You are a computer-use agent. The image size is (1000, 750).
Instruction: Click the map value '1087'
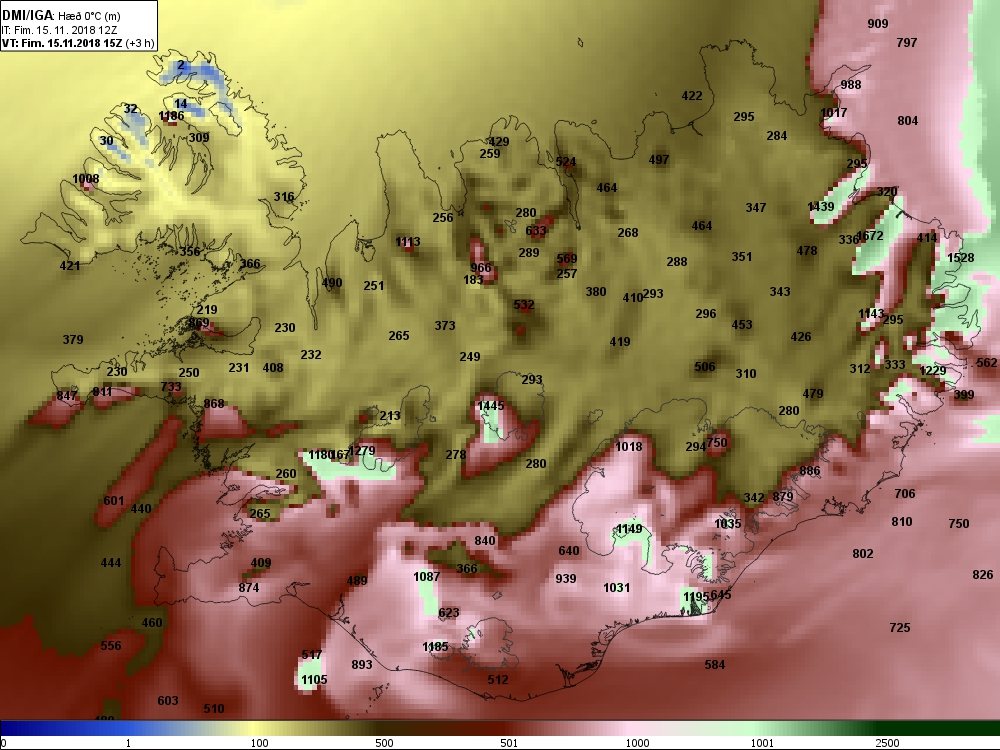coord(426,577)
